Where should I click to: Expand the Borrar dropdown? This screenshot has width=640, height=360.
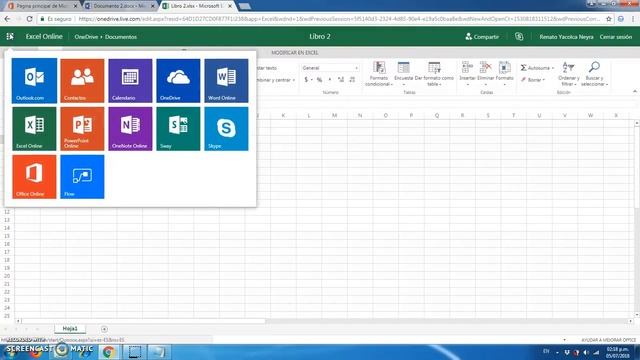[544, 80]
